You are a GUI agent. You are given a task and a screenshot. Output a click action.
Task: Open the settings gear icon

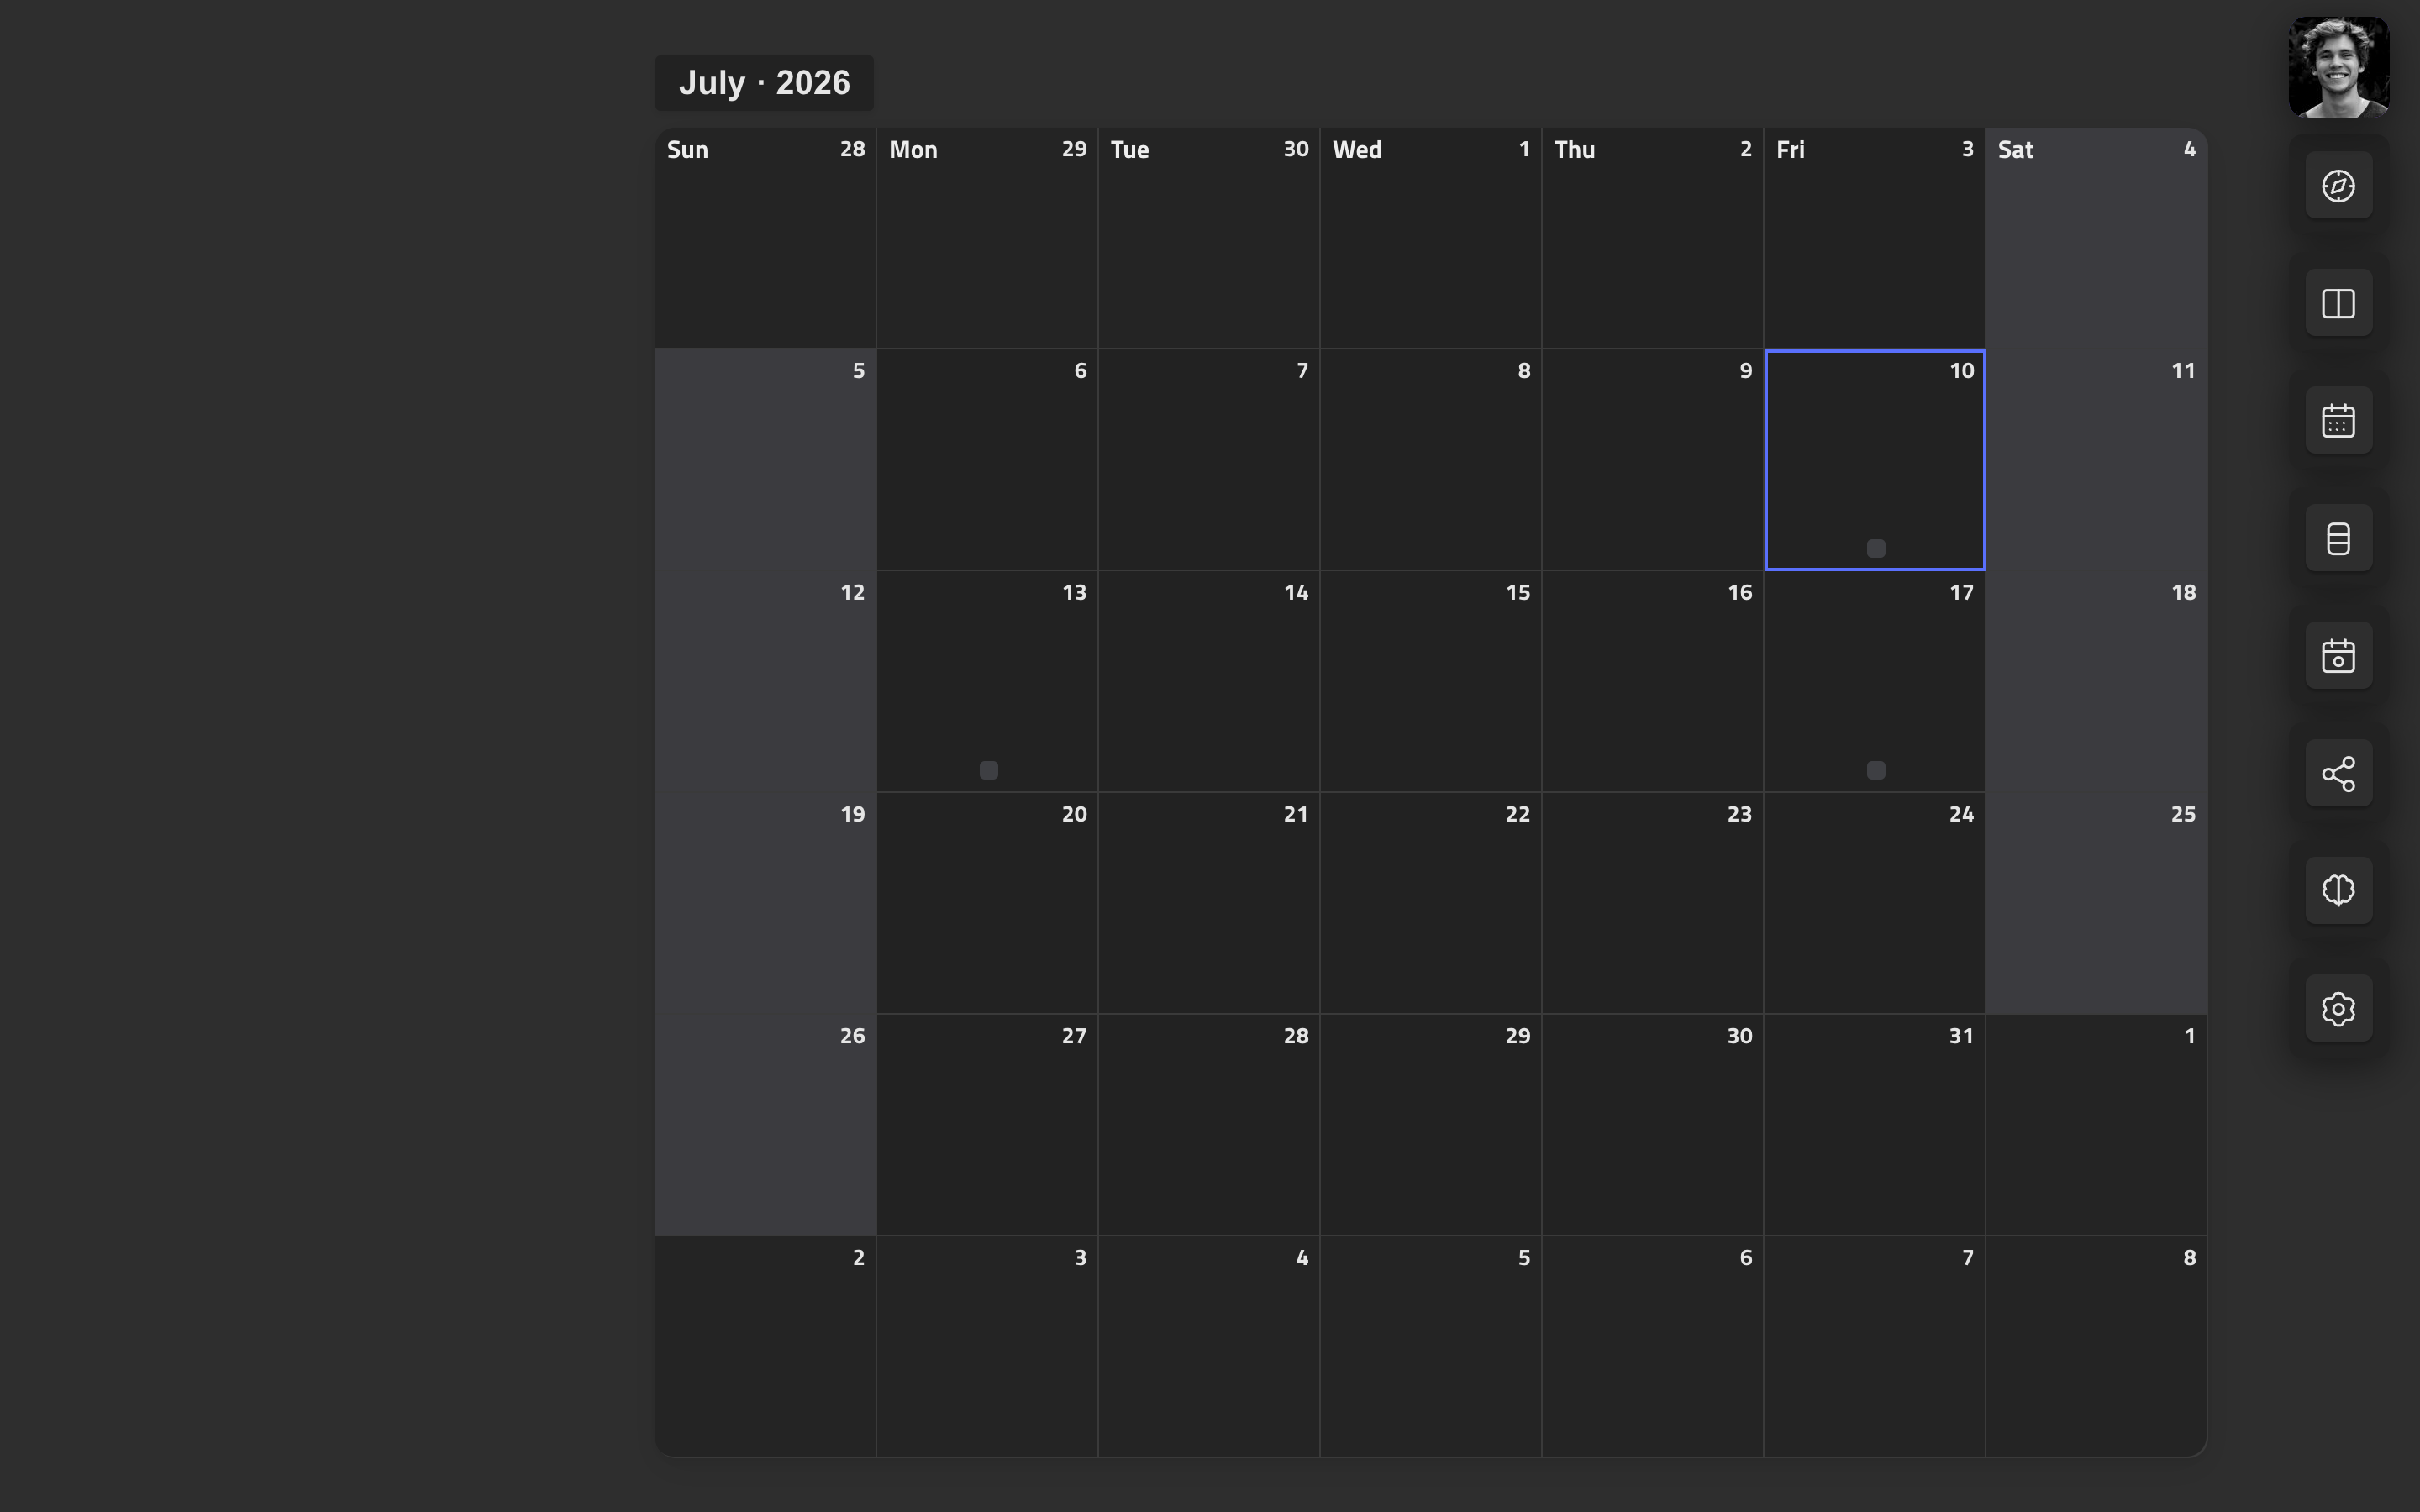click(2338, 1009)
